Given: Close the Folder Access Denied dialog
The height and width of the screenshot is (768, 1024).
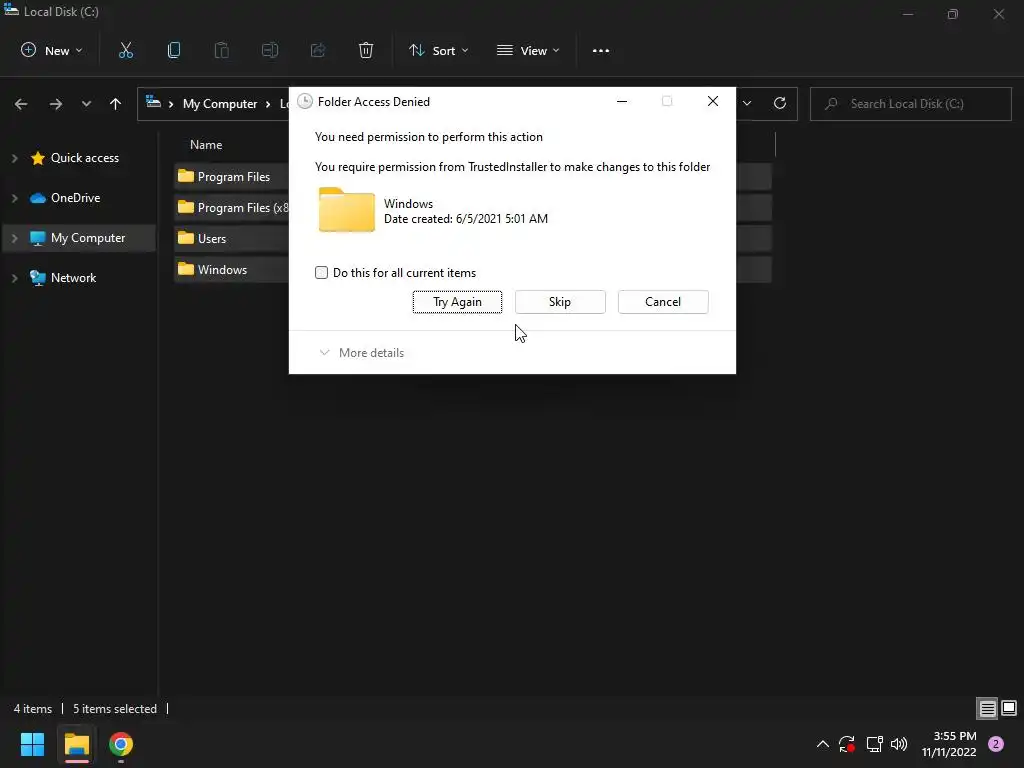Looking at the screenshot, I should (x=713, y=101).
